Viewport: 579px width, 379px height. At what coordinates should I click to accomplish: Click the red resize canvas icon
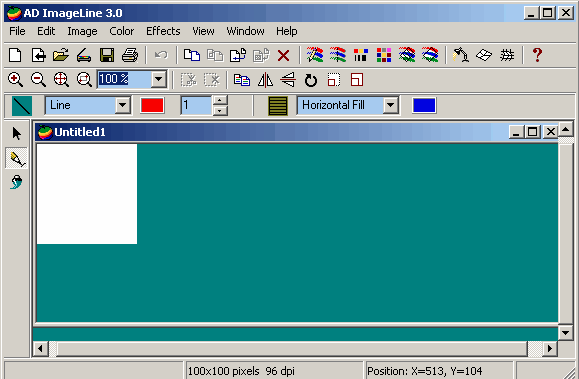coord(357,80)
